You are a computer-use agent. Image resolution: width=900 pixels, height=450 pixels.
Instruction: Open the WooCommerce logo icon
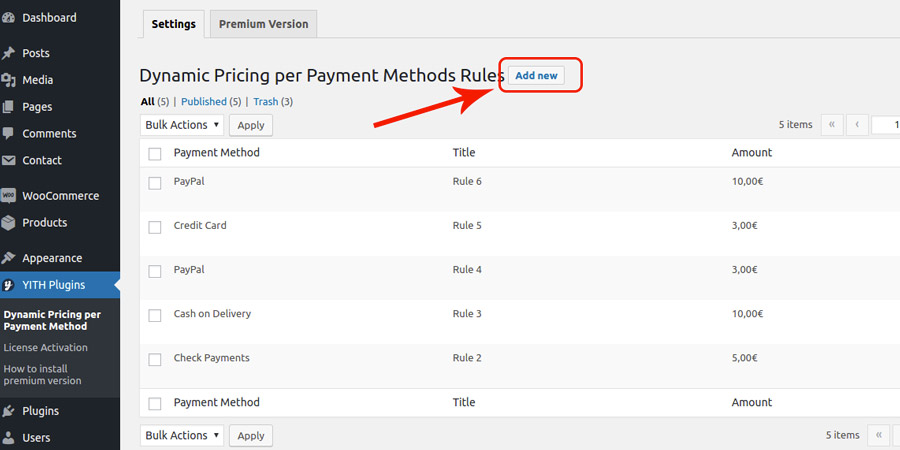click(8, 196)
